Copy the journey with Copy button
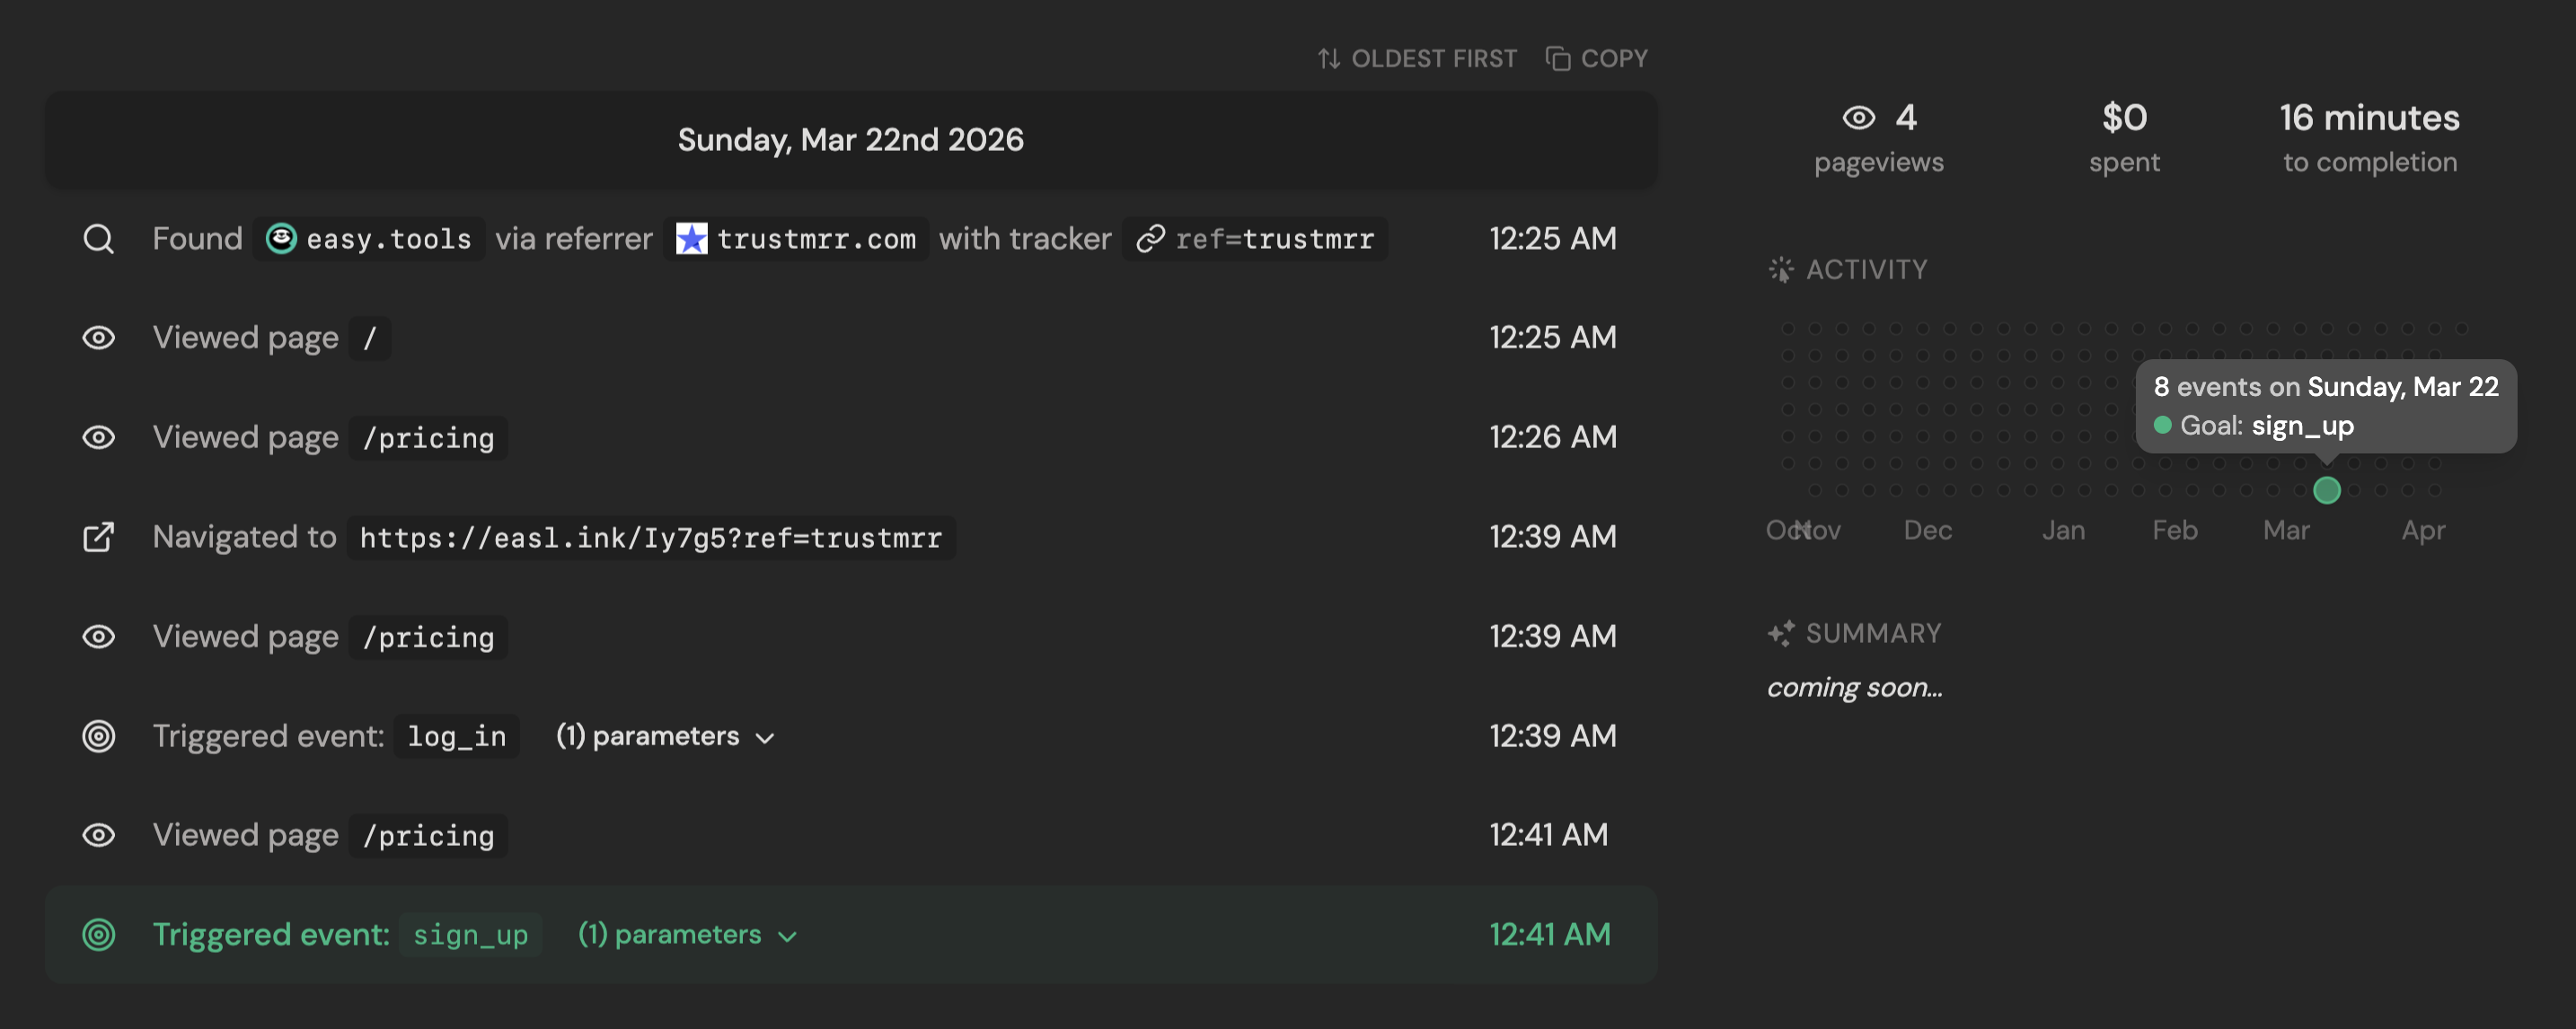Image resolution: width=2576 pixels, height=1029 pixels. click(x=1596, y=59)
